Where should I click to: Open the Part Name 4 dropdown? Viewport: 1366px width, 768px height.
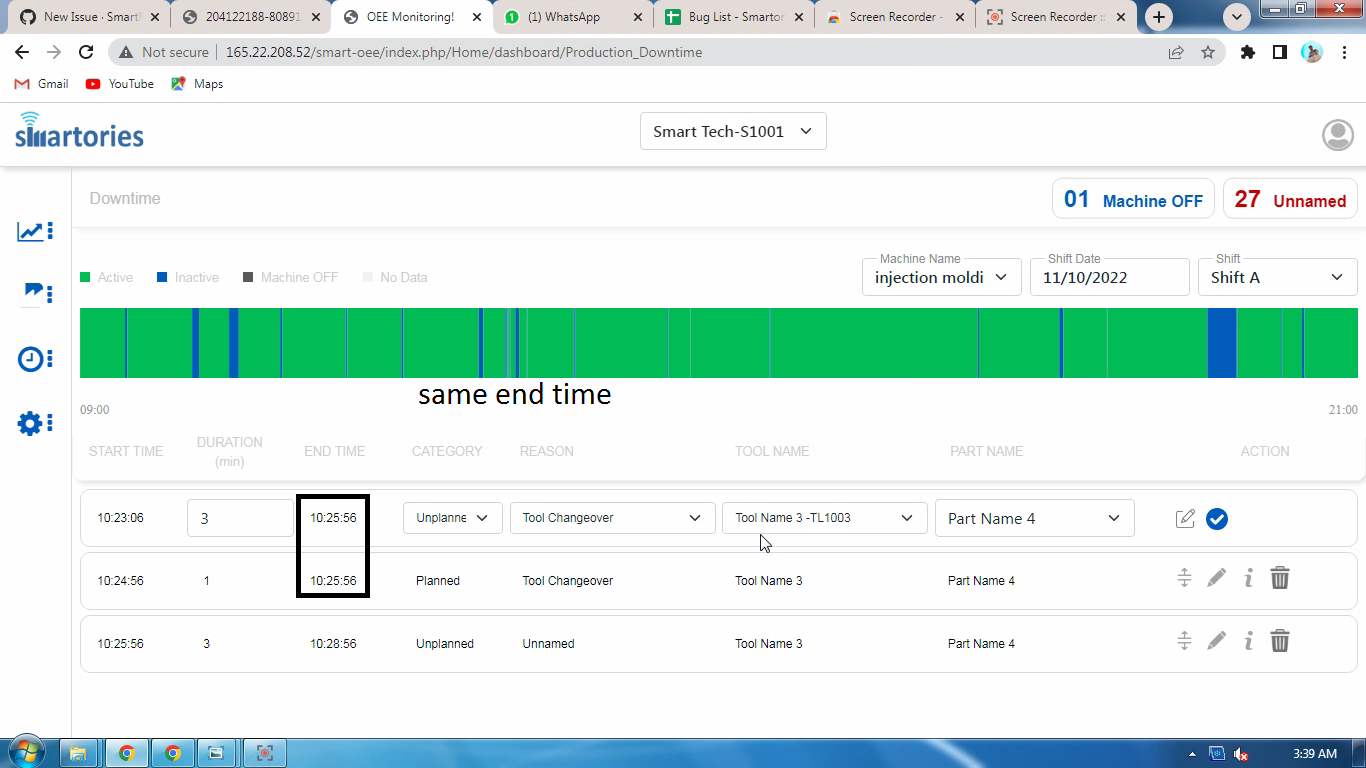click(x=1034, y=518)
